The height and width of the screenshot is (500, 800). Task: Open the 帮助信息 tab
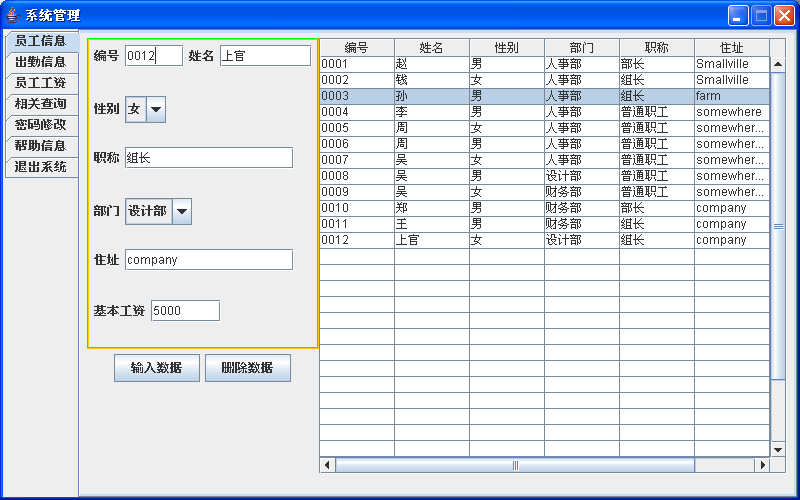coord(41,146)
